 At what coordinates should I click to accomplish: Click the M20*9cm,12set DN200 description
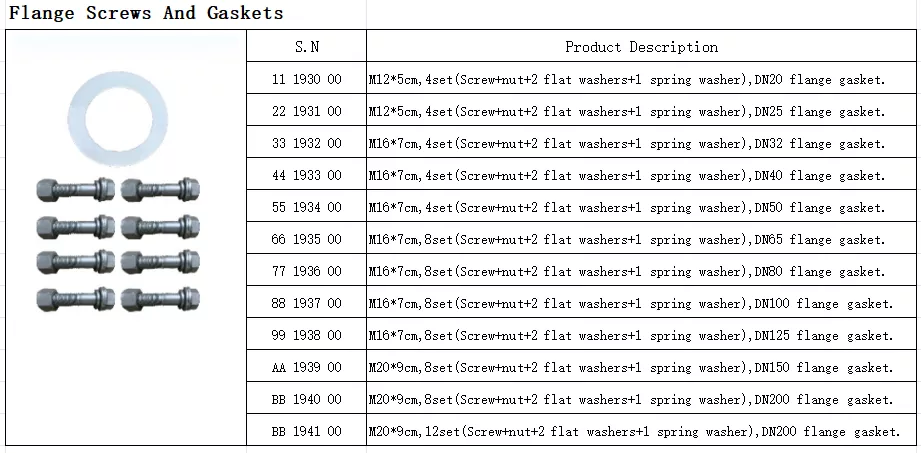click(635, 431)
